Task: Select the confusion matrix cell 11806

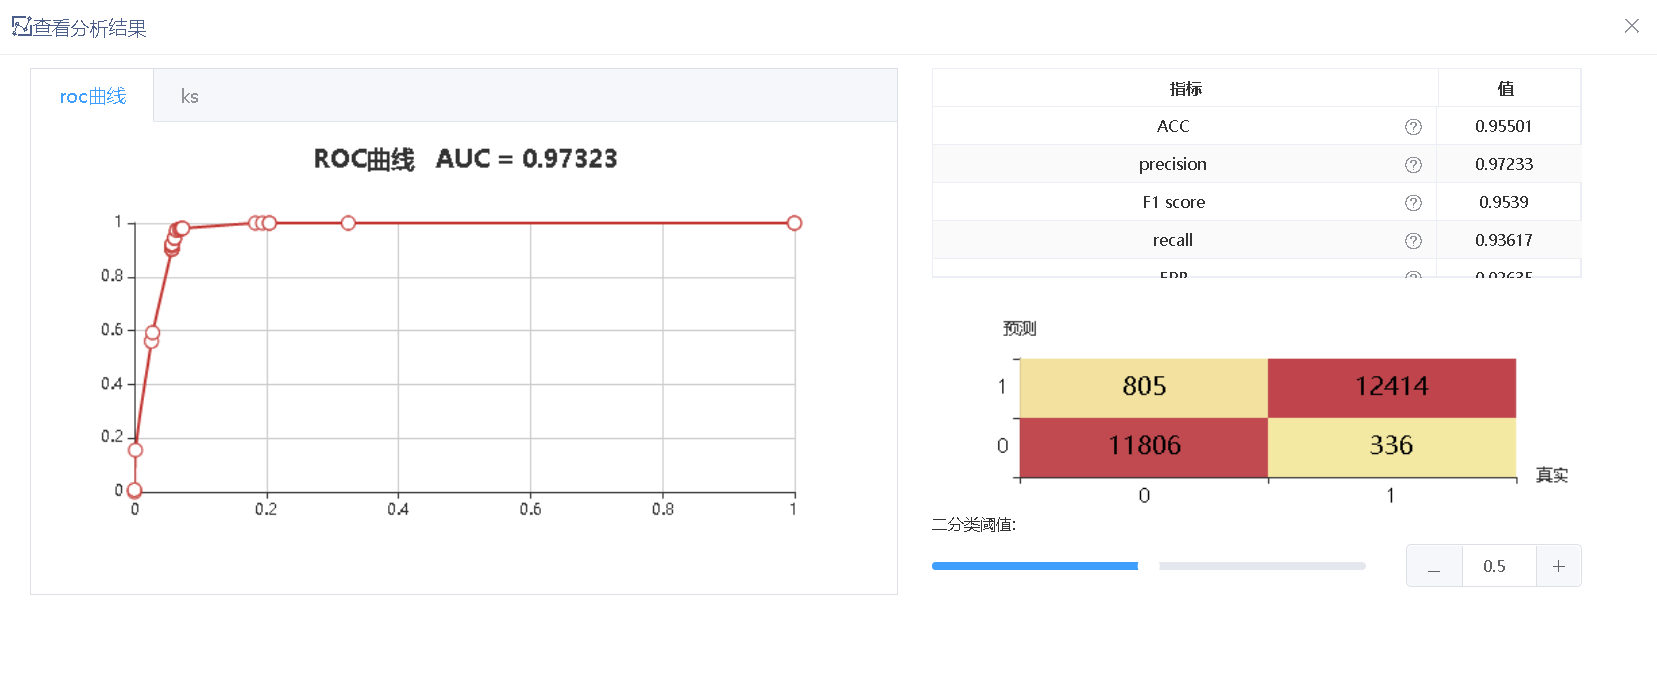Action: click(1144, 447)
